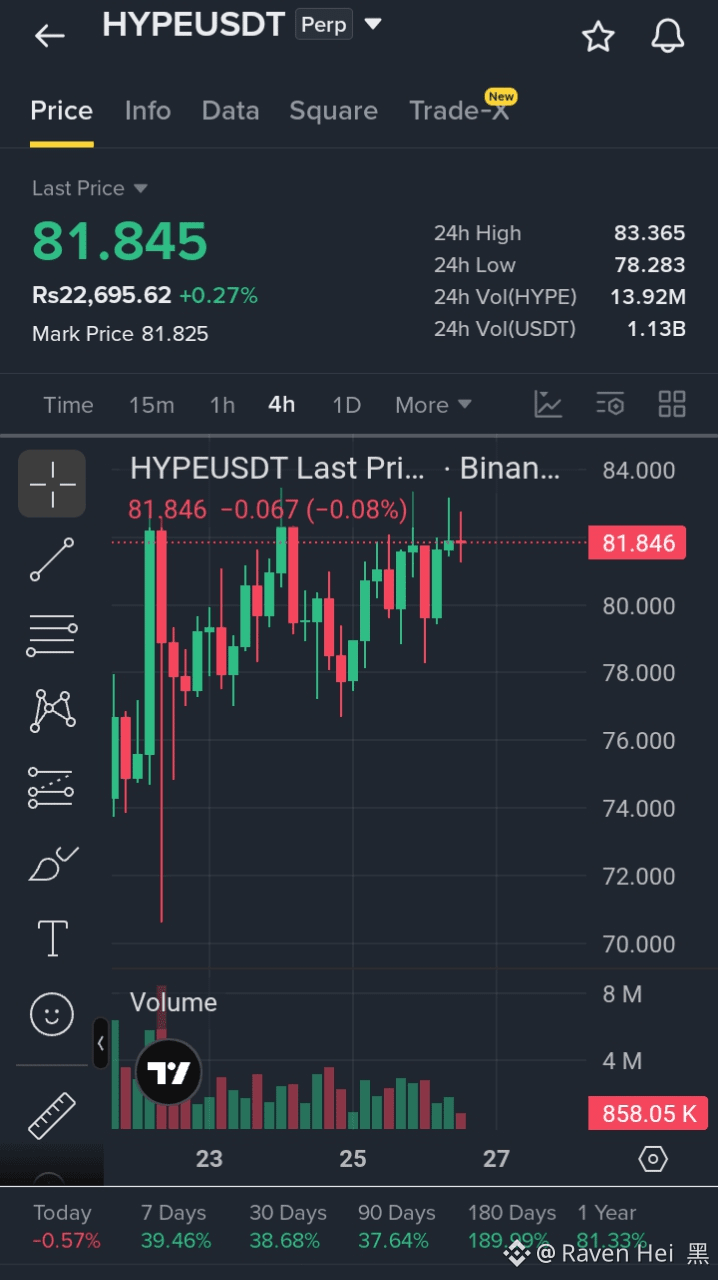The height and width of the screenshot is (1280, 718).
Task: Tap the 24h Vol(HYPE) value 13.92M
Action: point(648,297)
